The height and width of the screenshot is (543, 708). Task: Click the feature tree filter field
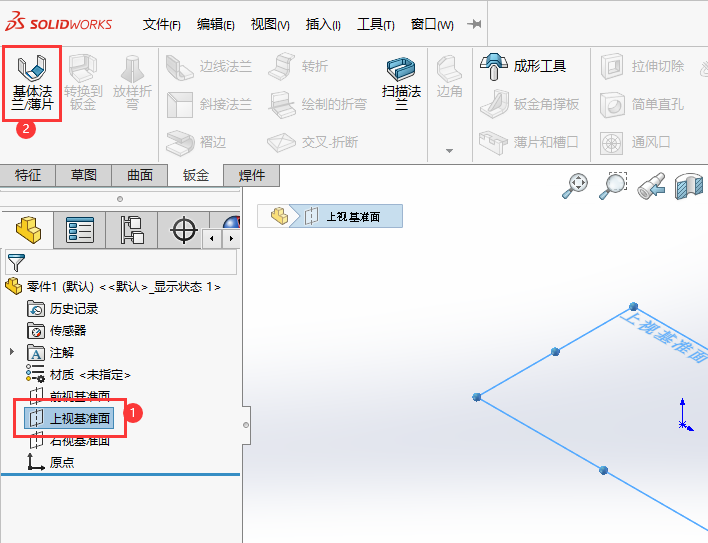(121, 262)
